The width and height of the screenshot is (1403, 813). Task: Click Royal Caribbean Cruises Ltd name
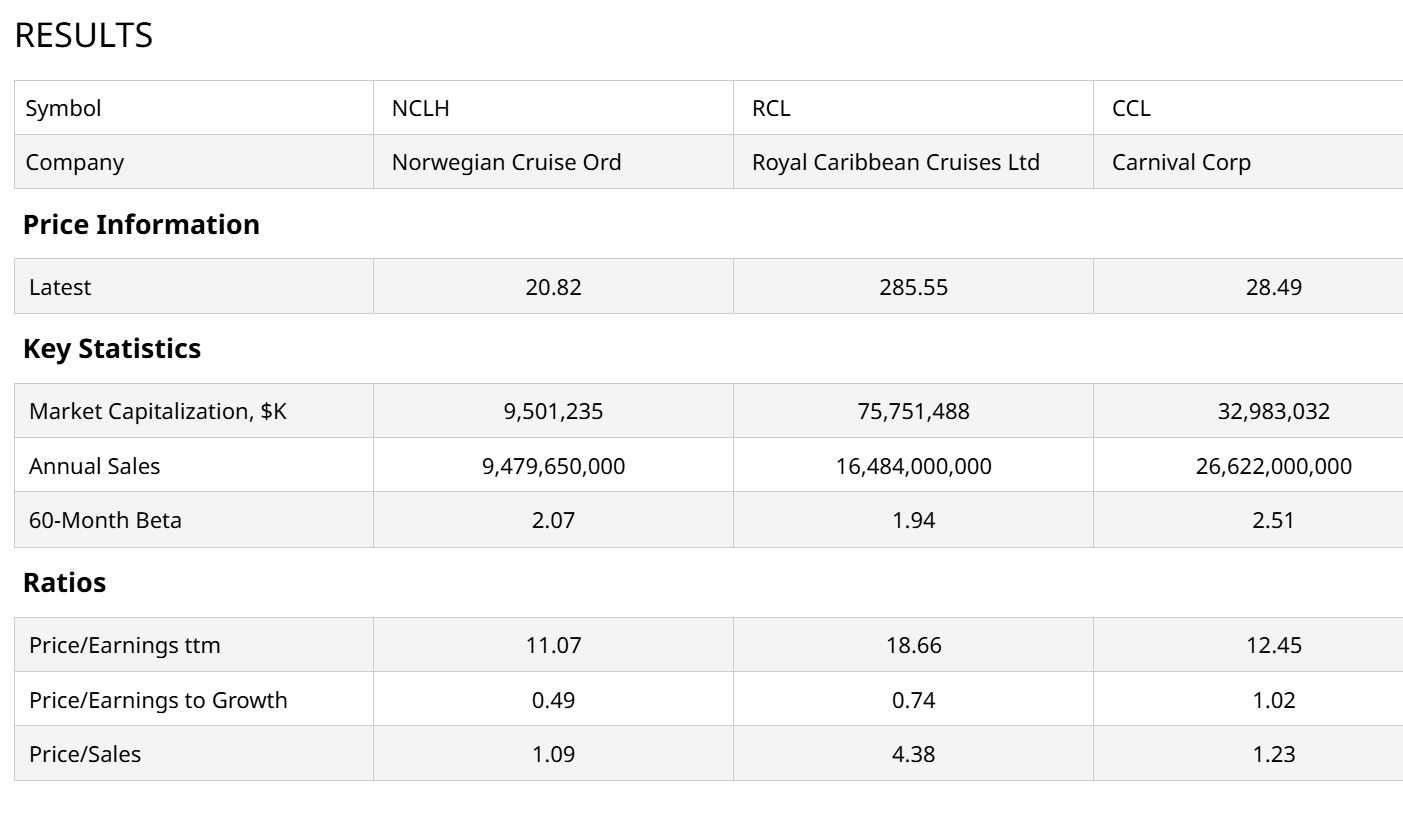pos(895,162)
